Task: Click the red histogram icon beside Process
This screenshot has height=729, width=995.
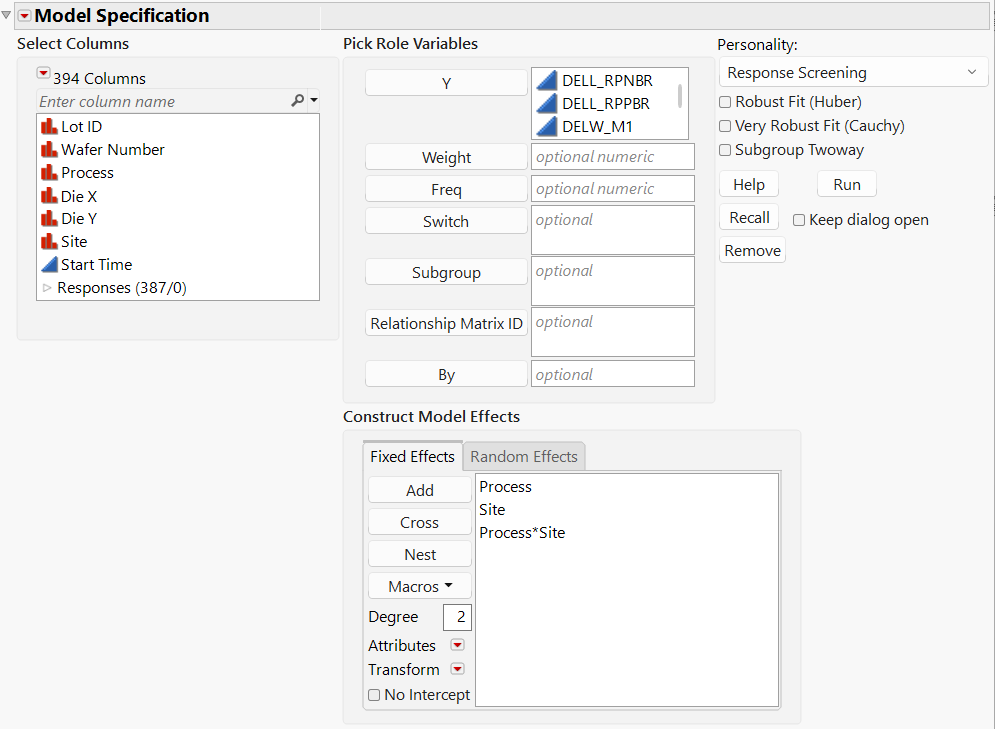Action: pos(48,172)
